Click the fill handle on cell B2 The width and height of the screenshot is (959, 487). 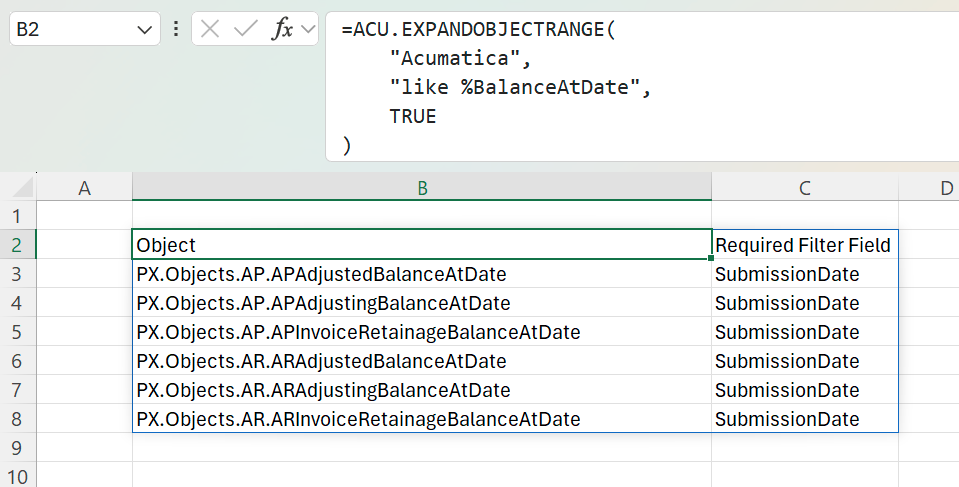[711, 259]
